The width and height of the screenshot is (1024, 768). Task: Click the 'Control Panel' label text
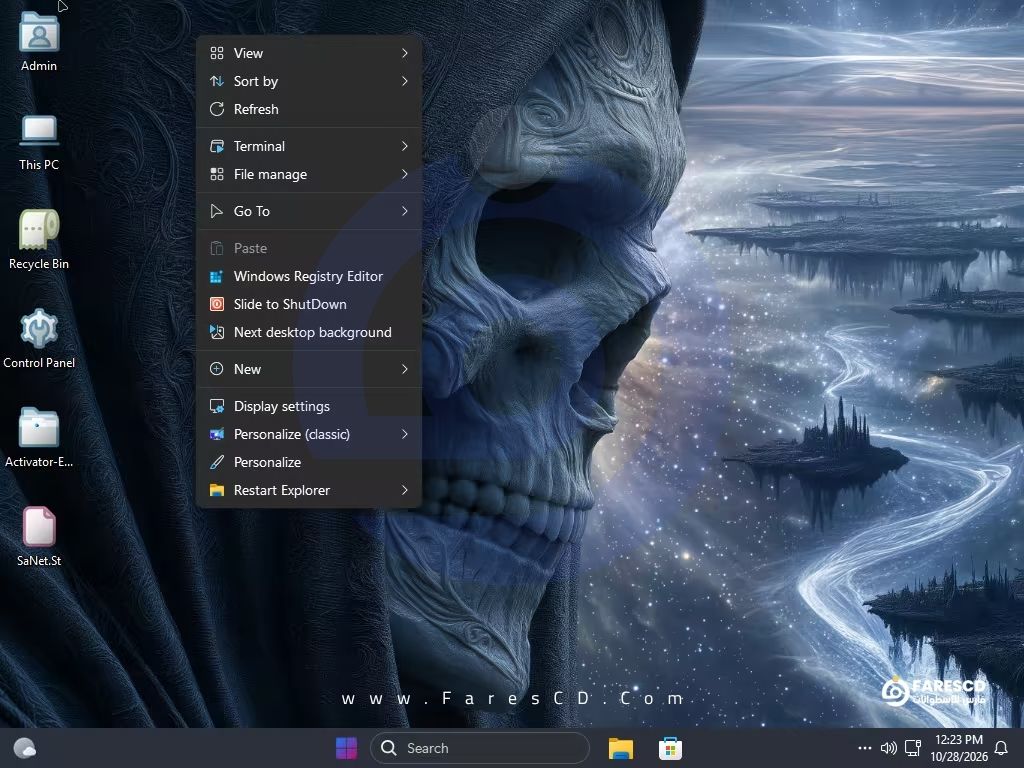point(39,362)
